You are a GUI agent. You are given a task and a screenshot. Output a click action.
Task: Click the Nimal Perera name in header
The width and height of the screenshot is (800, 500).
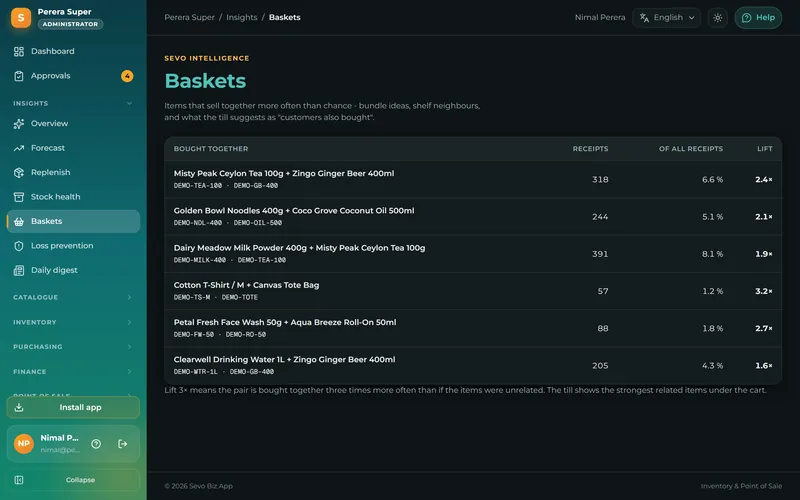[599, 17]
